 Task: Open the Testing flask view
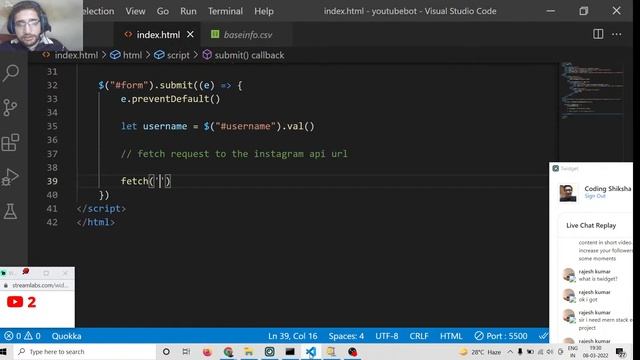pyautogui.click(x=10, y=211)
